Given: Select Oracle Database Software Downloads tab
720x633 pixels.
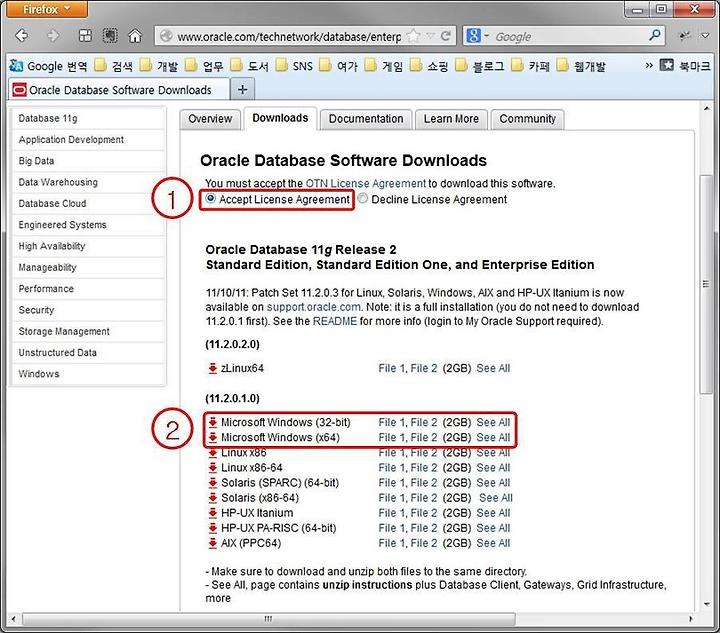Looking at the screenshot, I should tap(119, 90).
